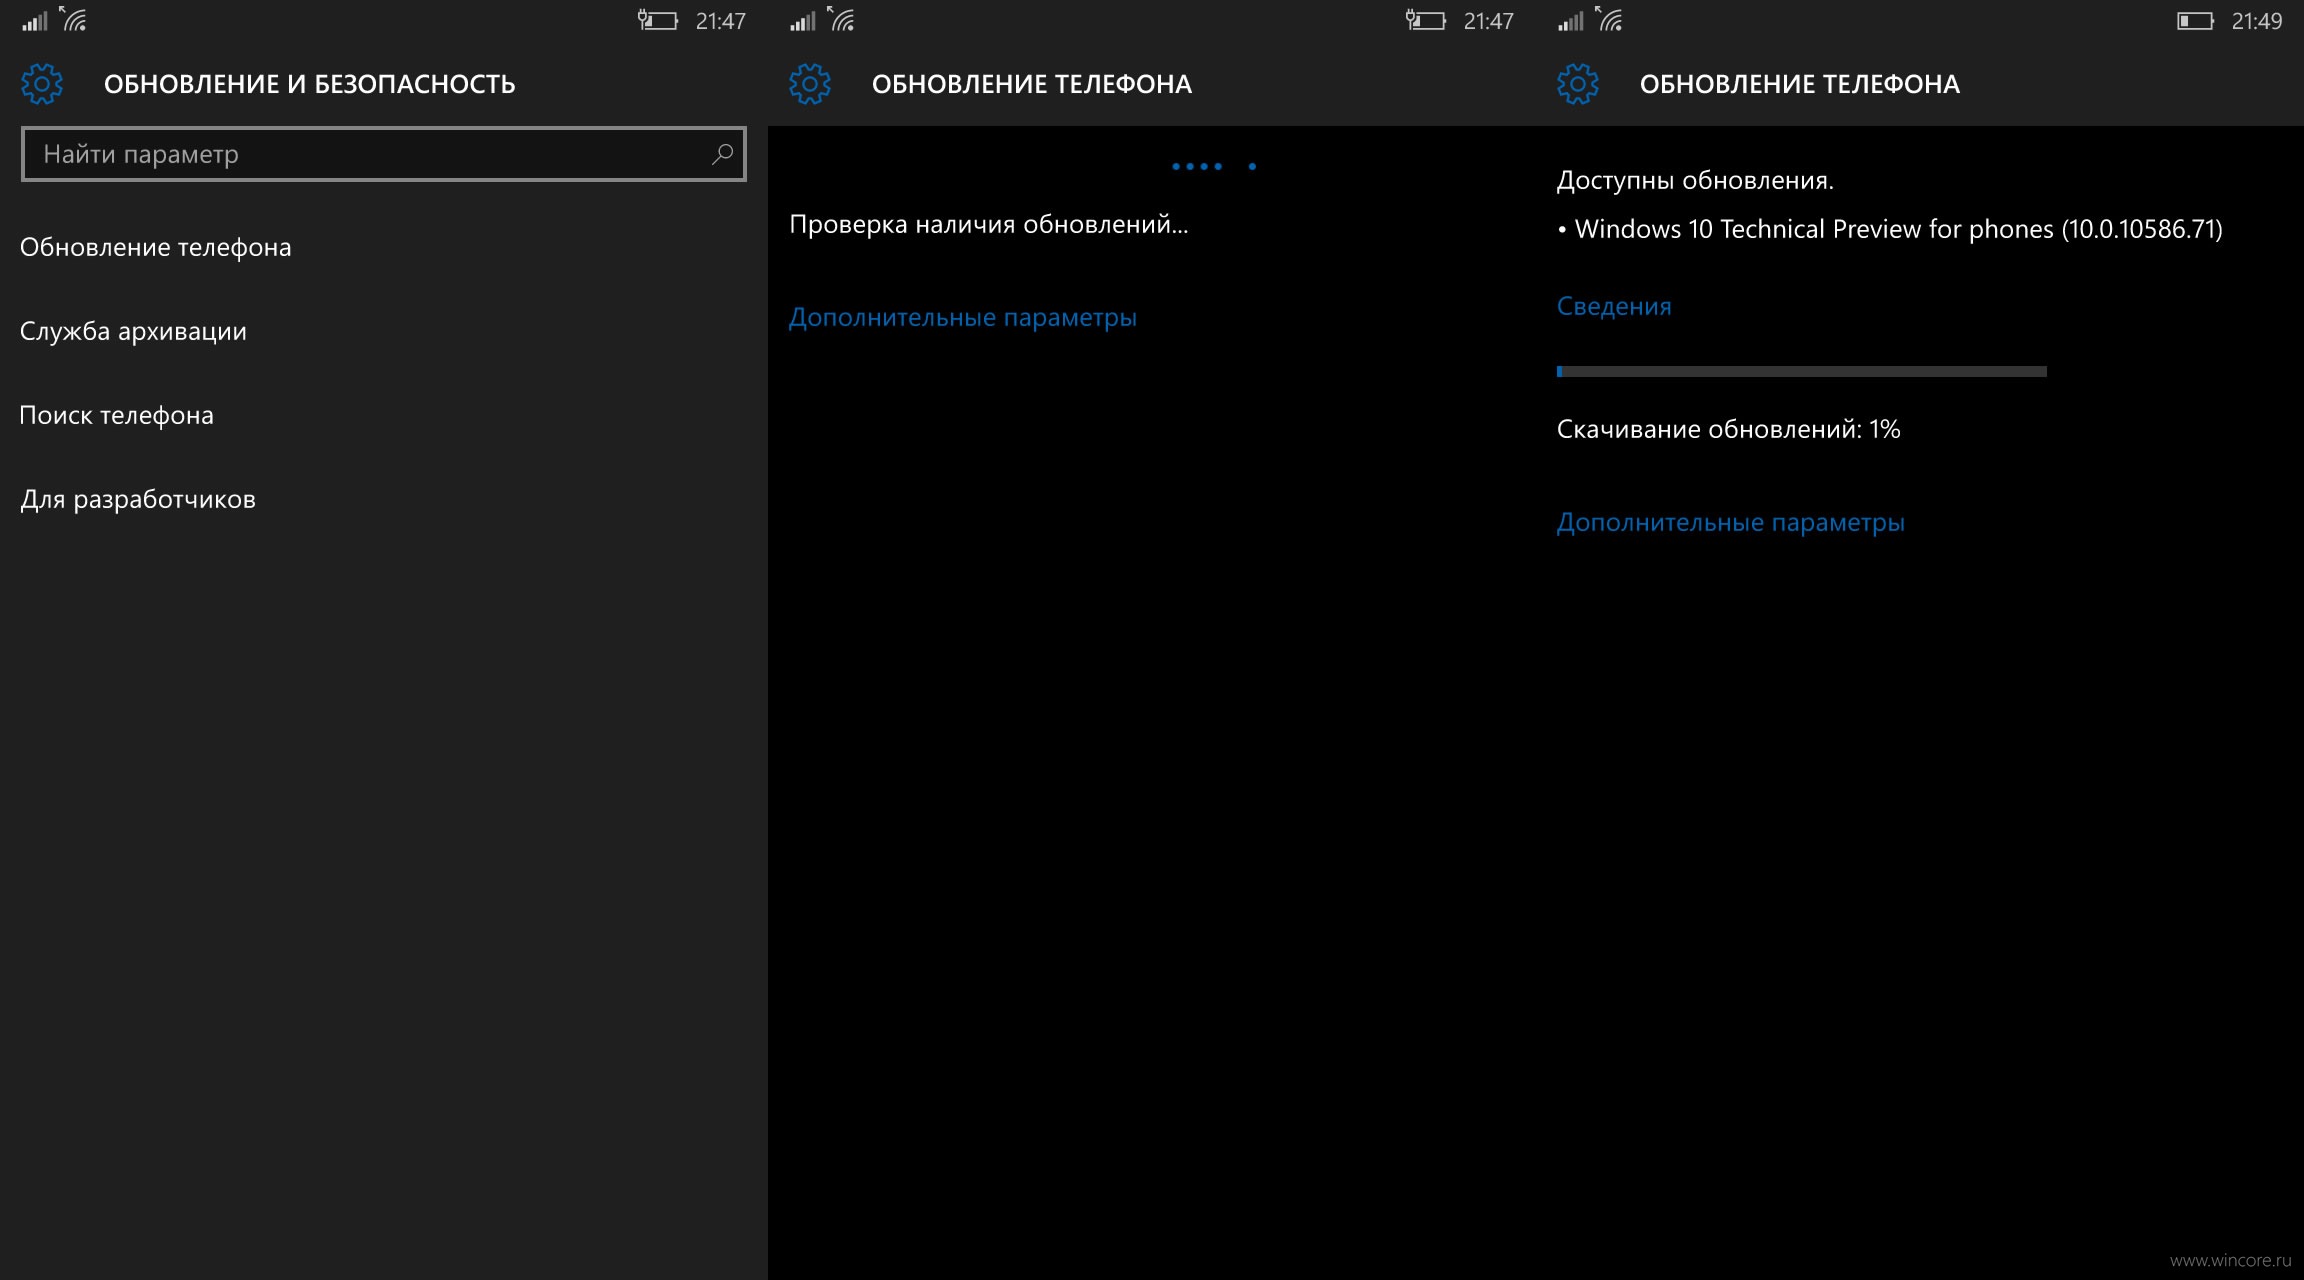The width and height of the screenshot is (2304, 1280).
Task: Open Обновление телефона settings item
Action: pos(156,247)
